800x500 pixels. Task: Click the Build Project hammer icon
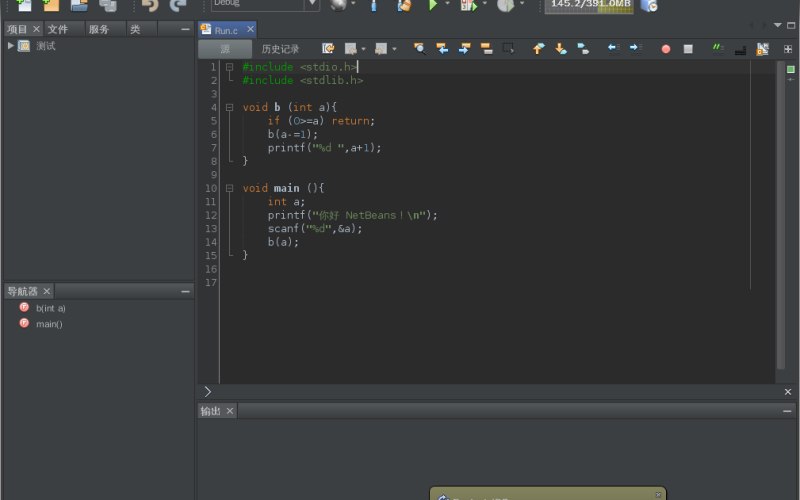(373, 5)
